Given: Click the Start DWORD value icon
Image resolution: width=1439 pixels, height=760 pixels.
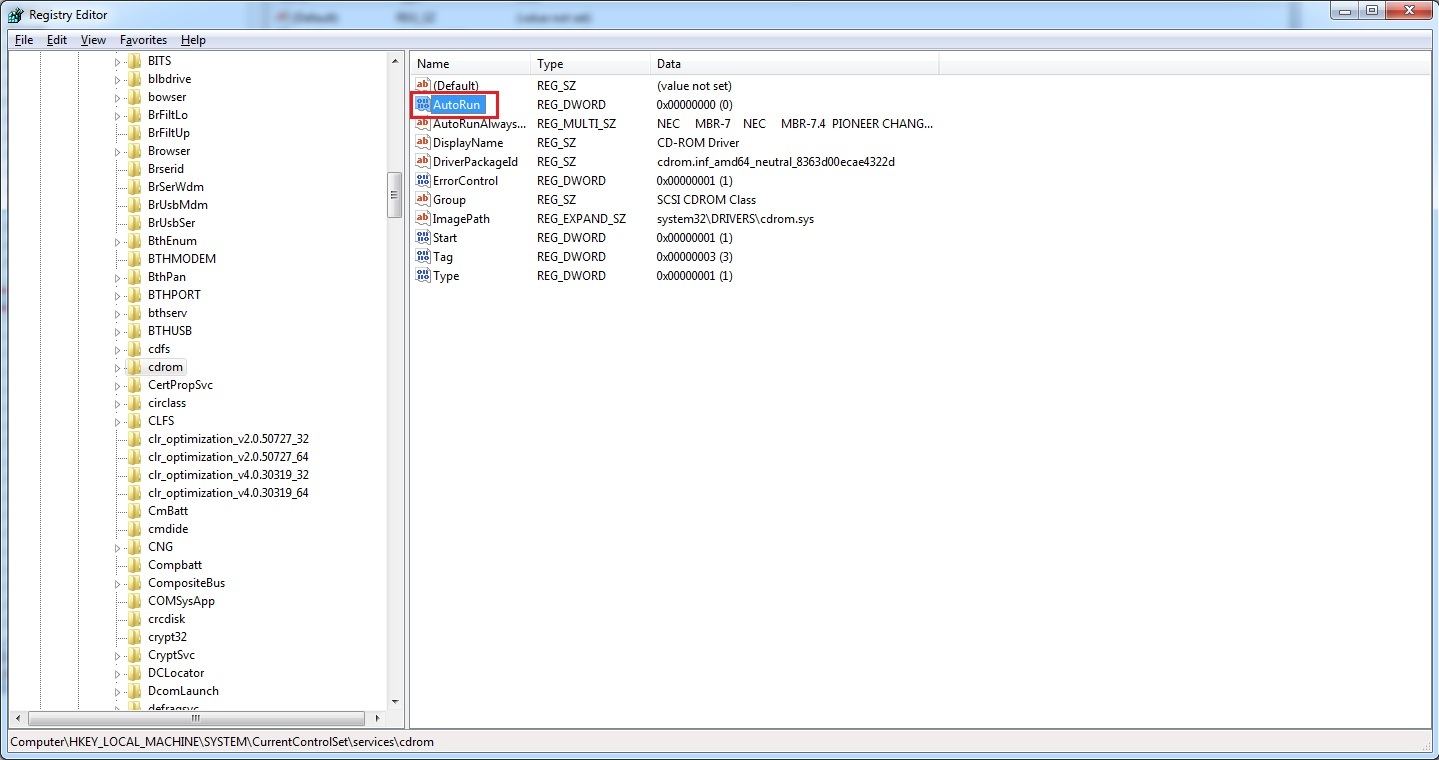Looking at the screenshot, I should (422, 237).
